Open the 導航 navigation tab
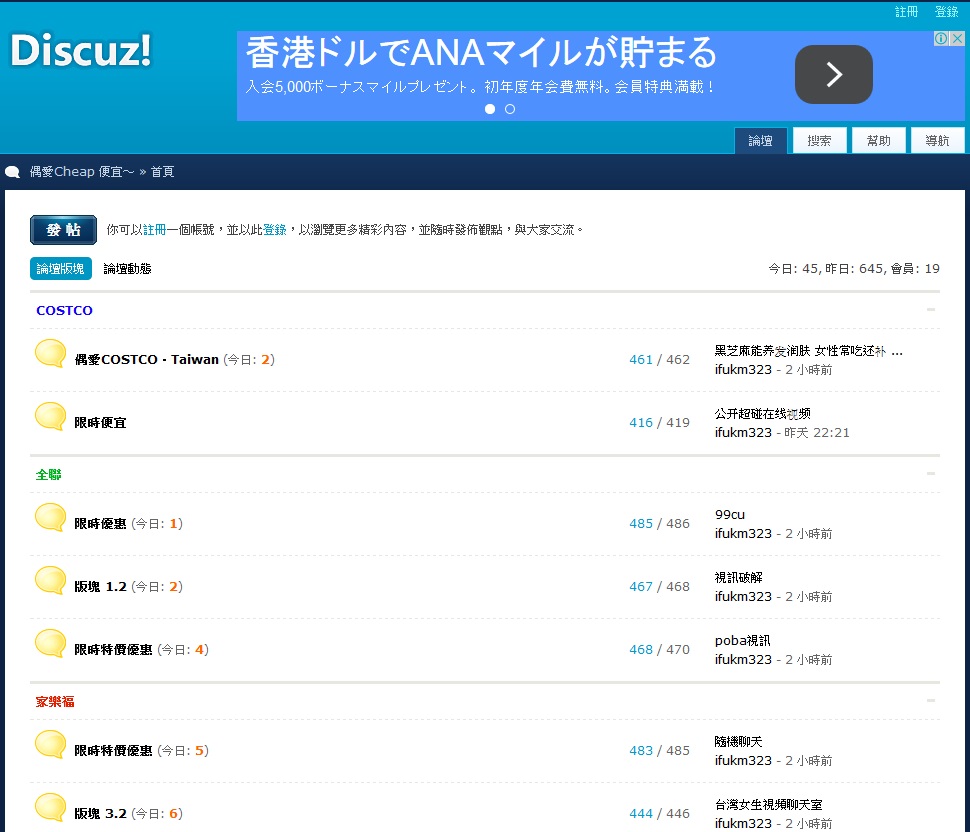This screenshot has height=832, width=970. [x=937, y=140]
